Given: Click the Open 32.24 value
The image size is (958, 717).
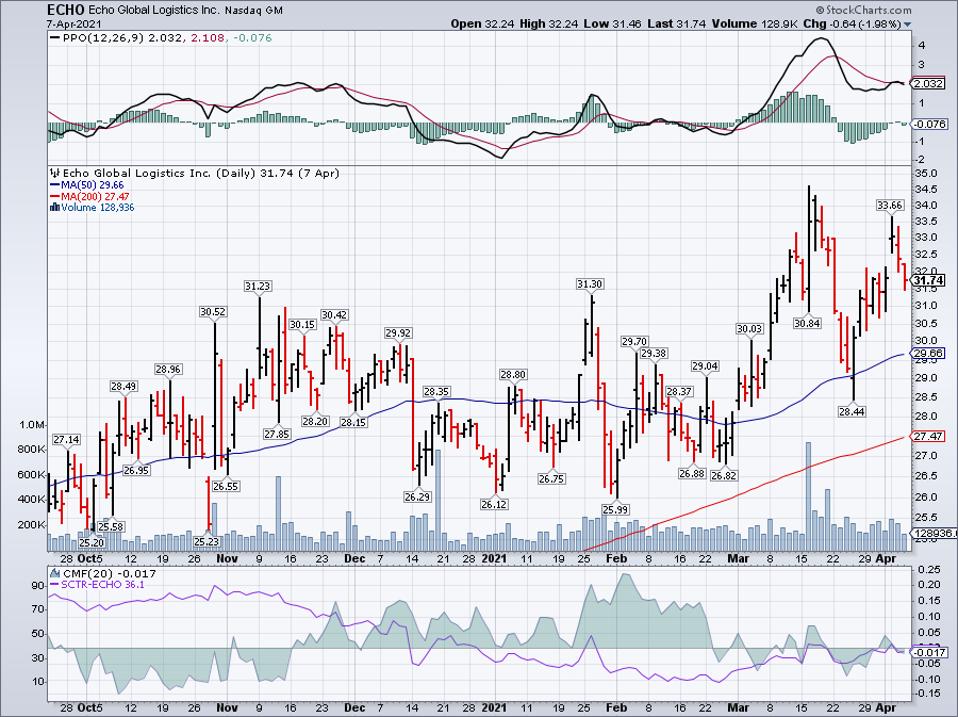Looking at the screenshot, I should coord(483,24).
